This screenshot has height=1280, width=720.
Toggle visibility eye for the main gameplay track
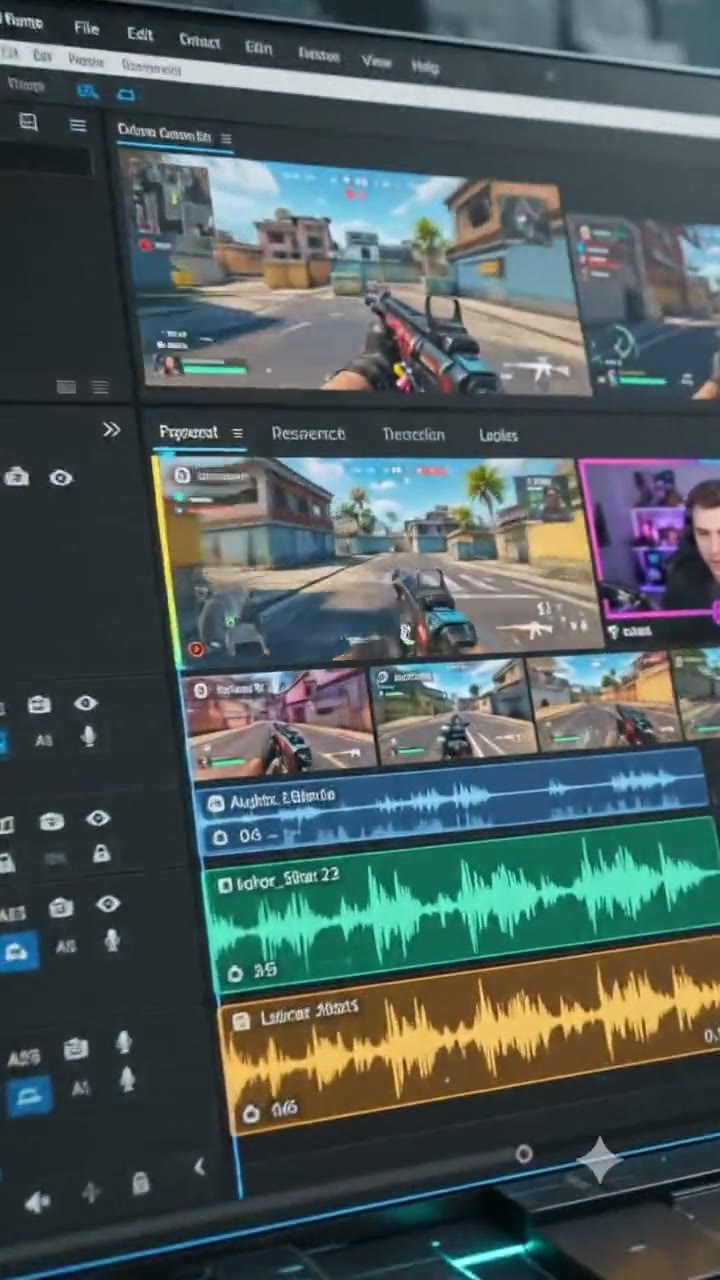[61, 478]
